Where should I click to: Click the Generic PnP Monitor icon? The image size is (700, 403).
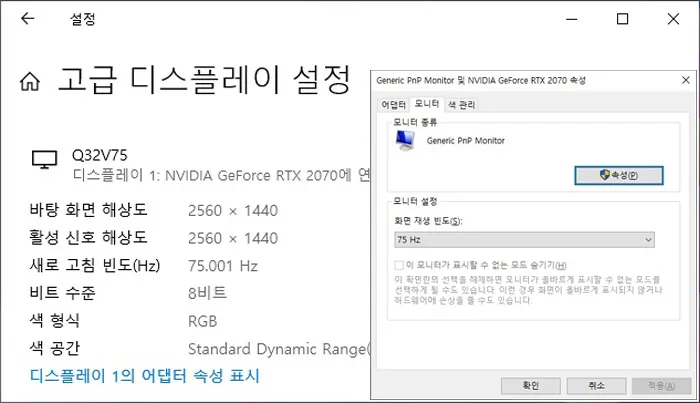pyautogui.click(x=405, y=141)
